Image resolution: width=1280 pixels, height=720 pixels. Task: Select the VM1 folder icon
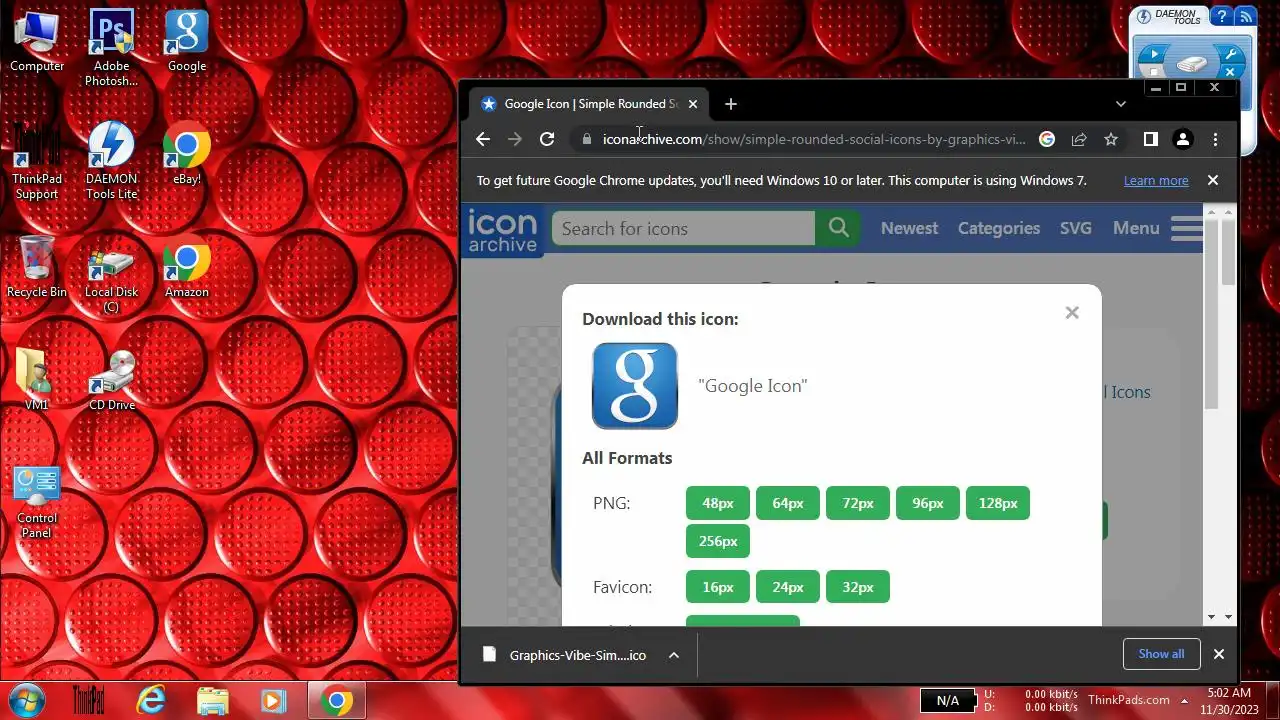click(x=37, y=381)
